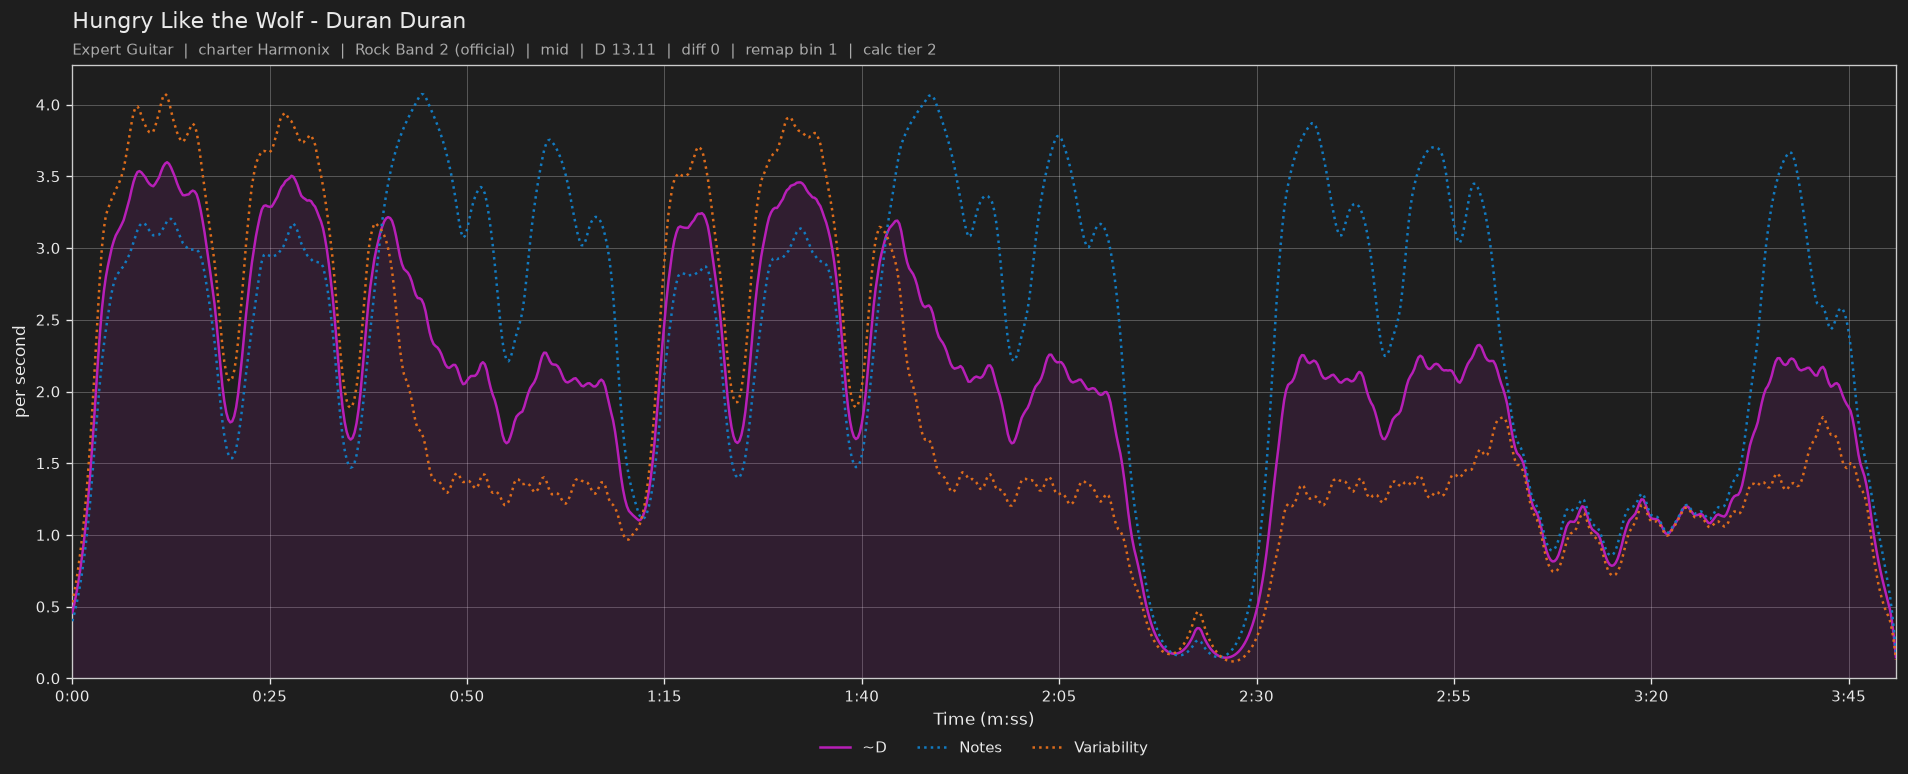Click the 0.0 y-axis tick label
1908x774 pixels.
[x=48, y=679]
